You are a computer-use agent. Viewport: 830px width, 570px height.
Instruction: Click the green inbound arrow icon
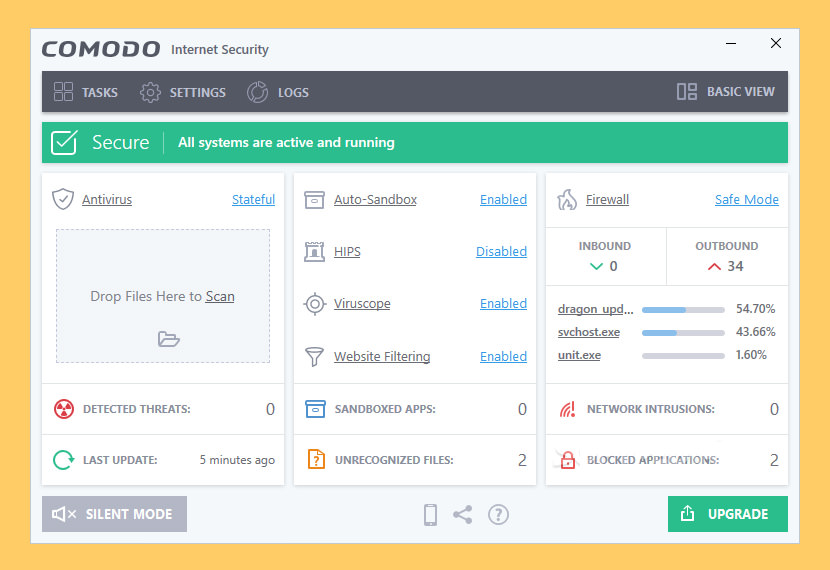point(597,266)
